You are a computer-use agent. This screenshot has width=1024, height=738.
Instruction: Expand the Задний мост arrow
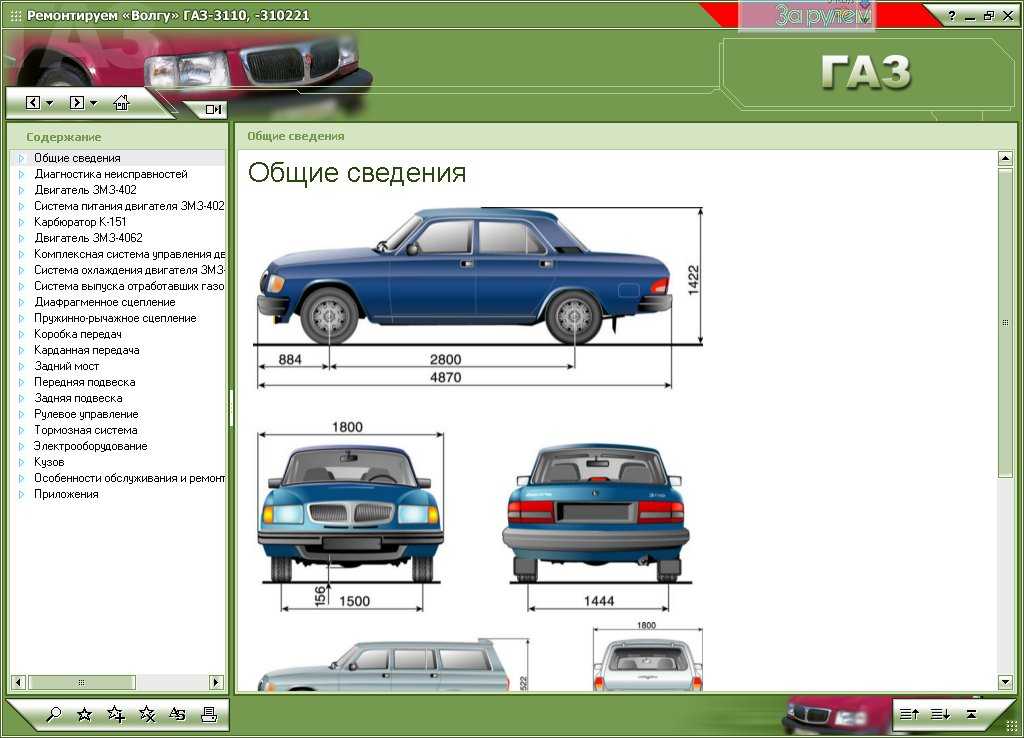(x=22, y=366)
